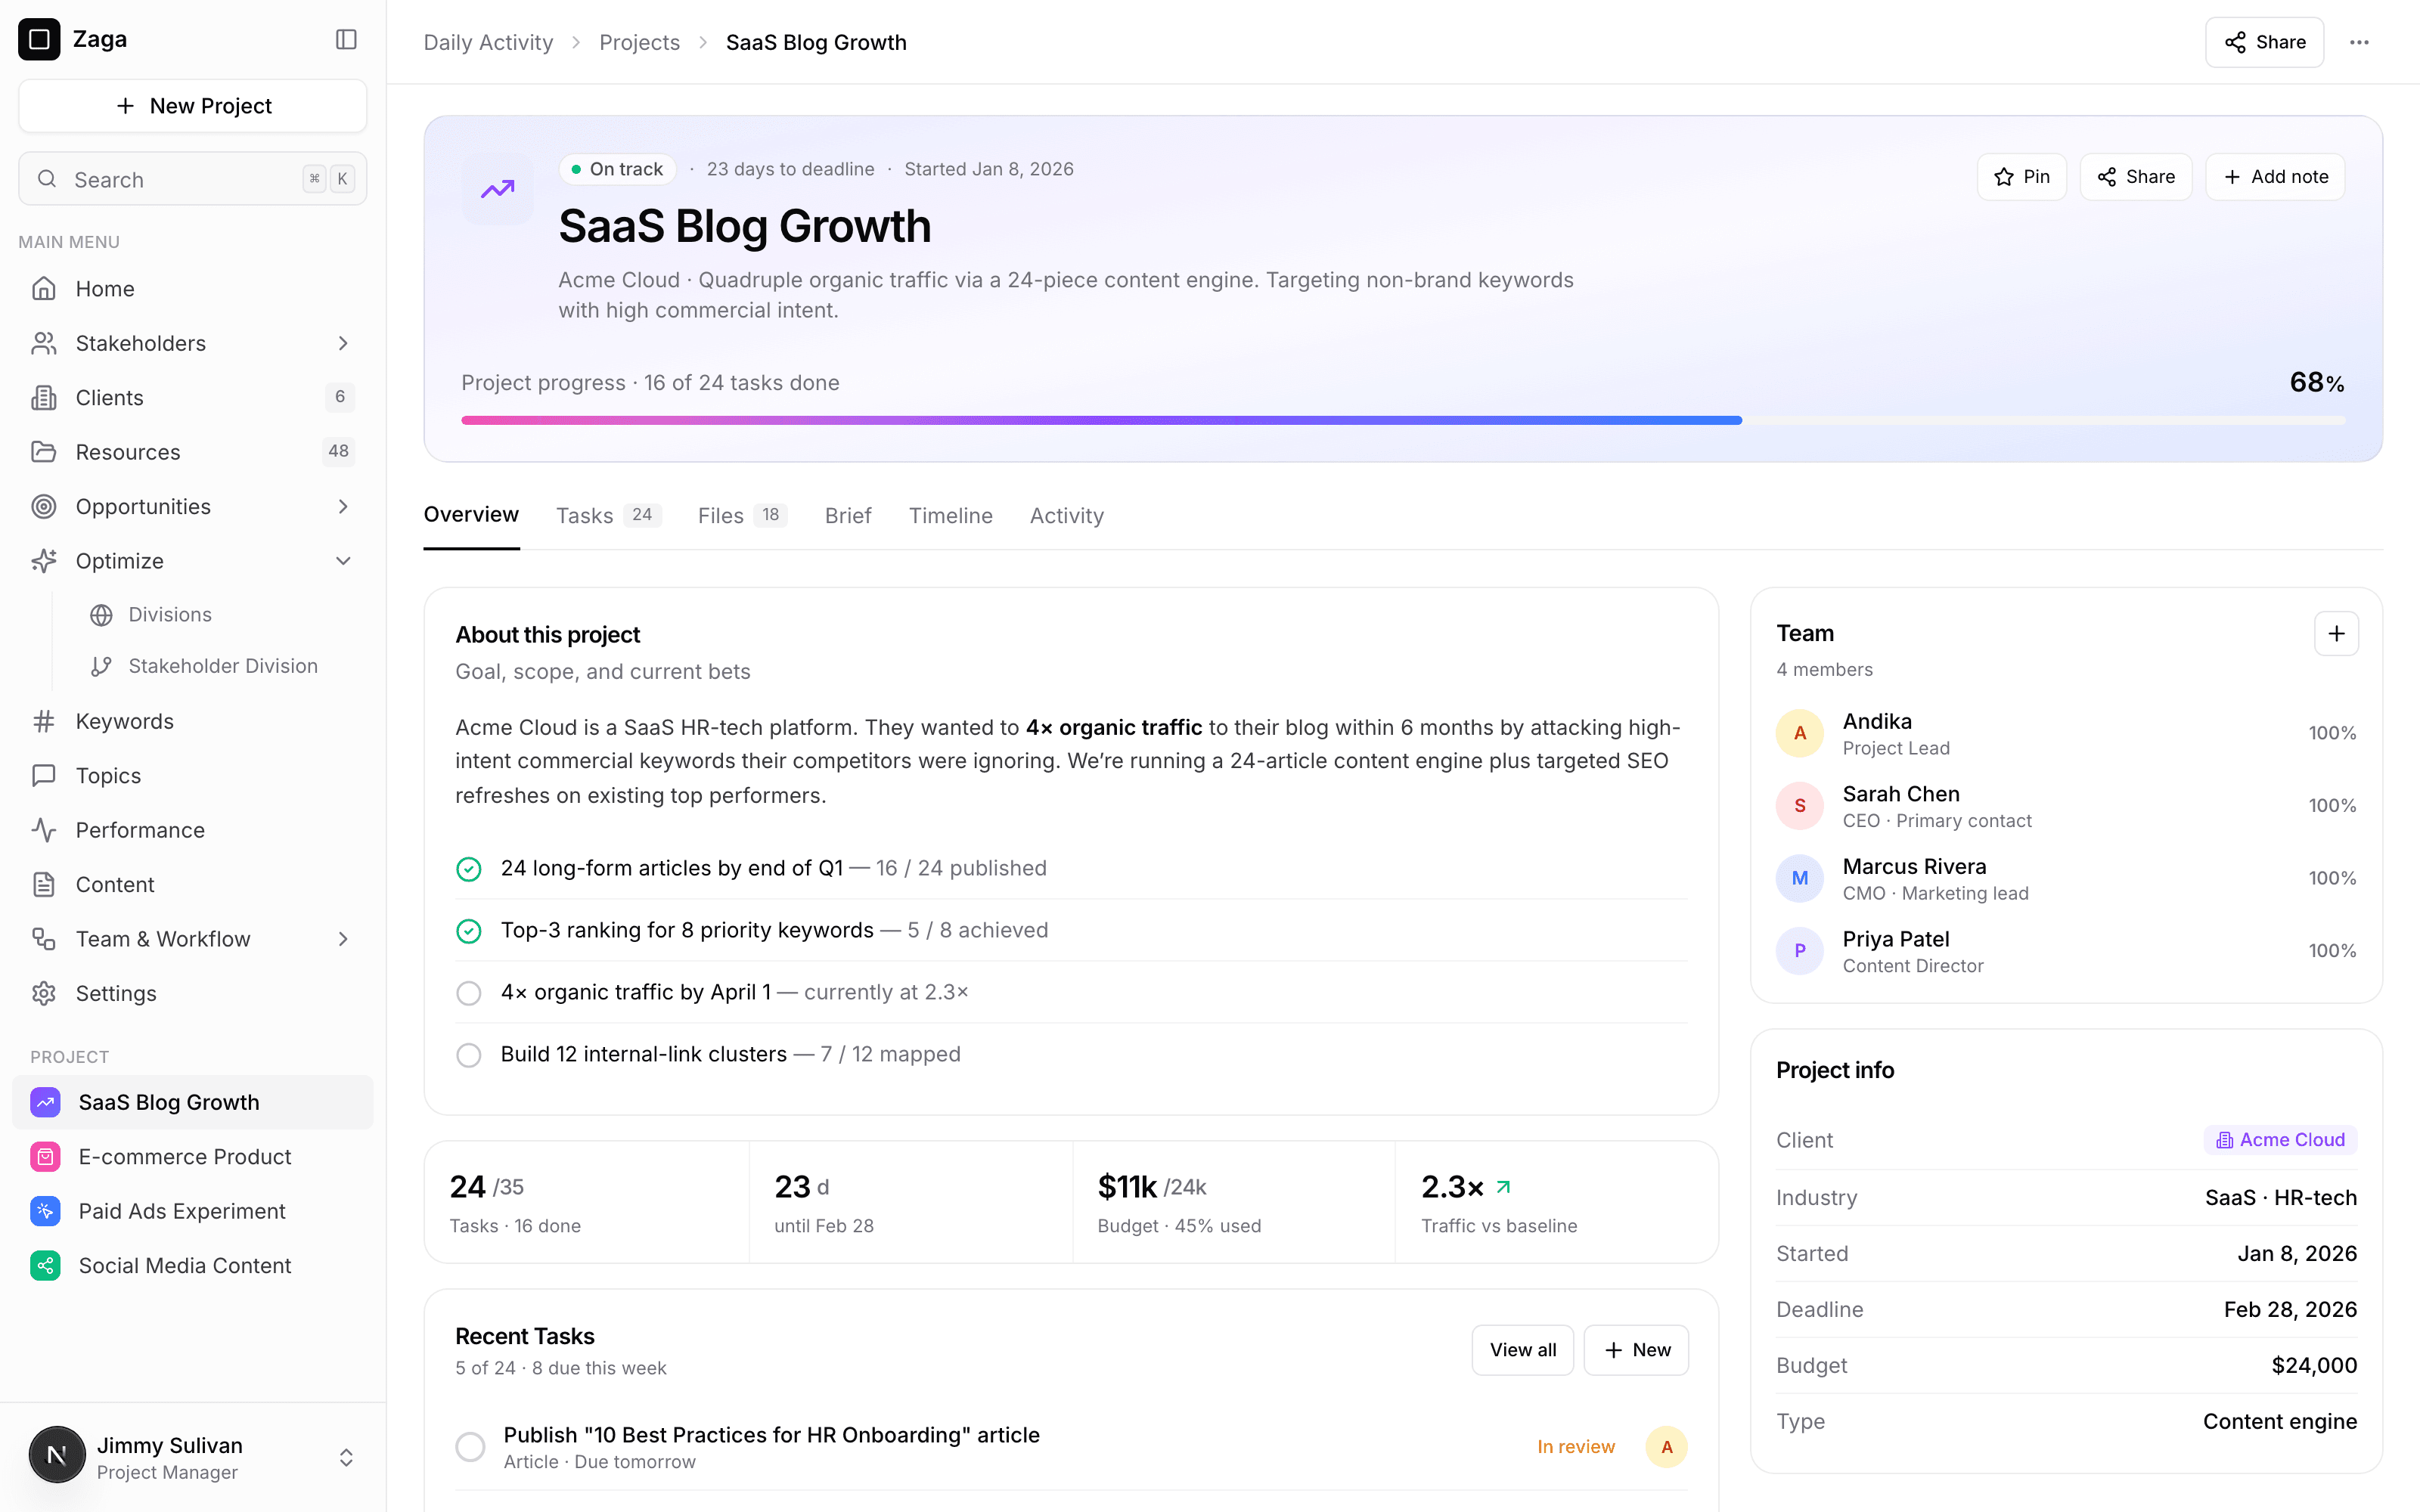Open the Timeline tab
The image size is (2420, 1512).
[950, 516]
